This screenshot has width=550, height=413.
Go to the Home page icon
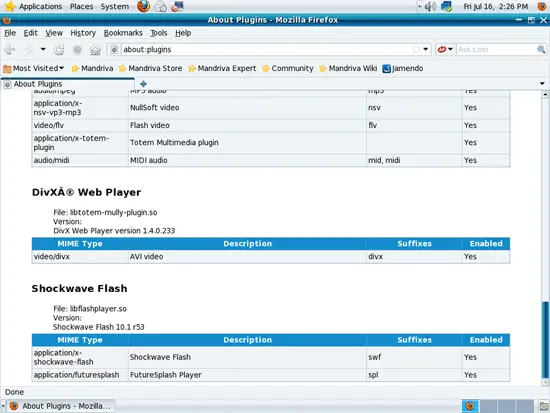pos(95,50)
